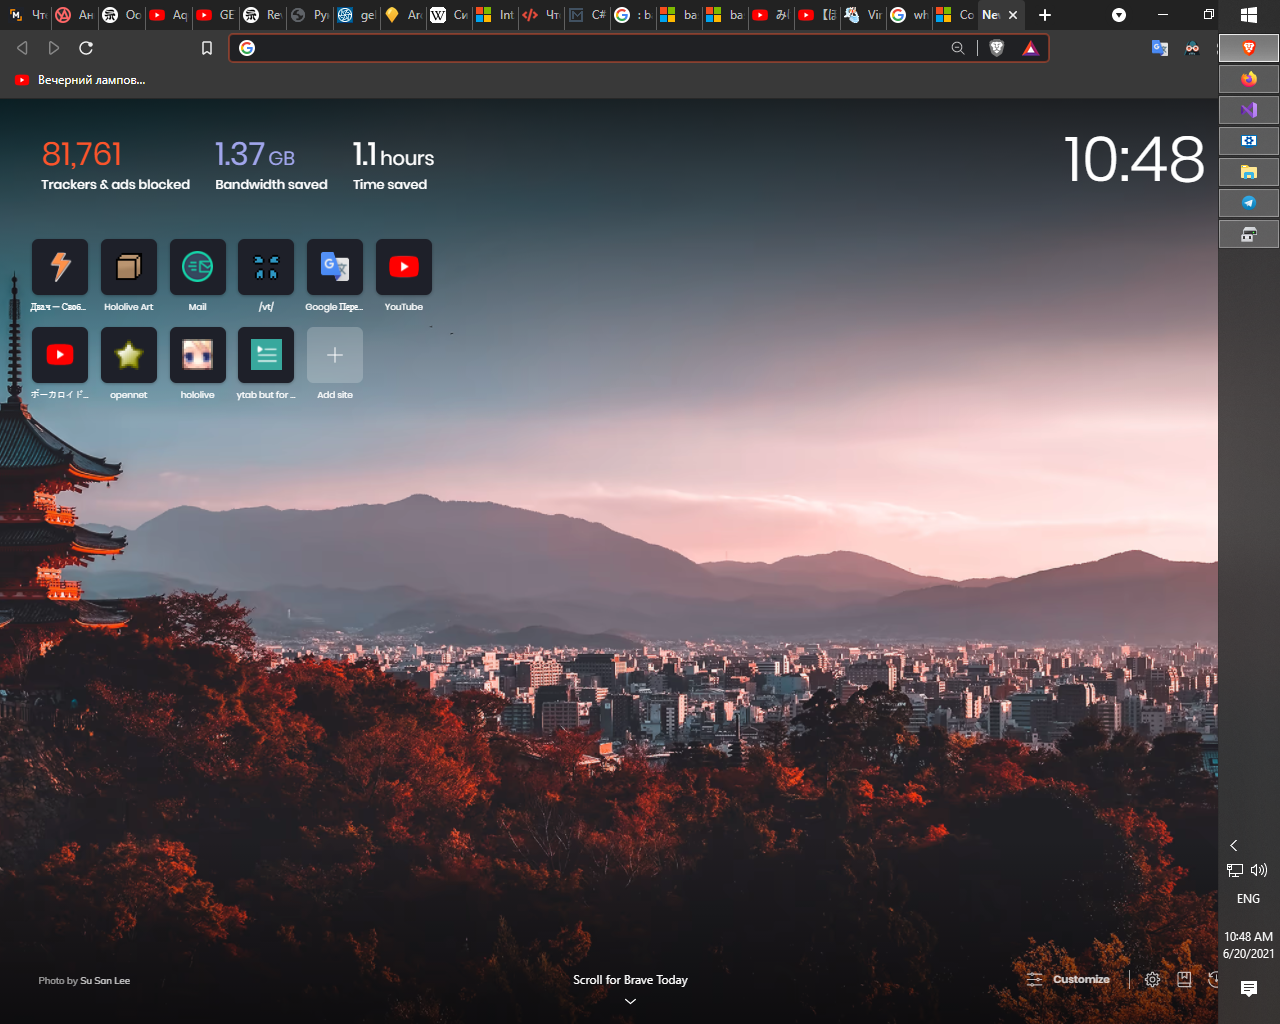Open Visual Studio from the taskbar
The image size is (1280, 1024).
pos(1249,110)
